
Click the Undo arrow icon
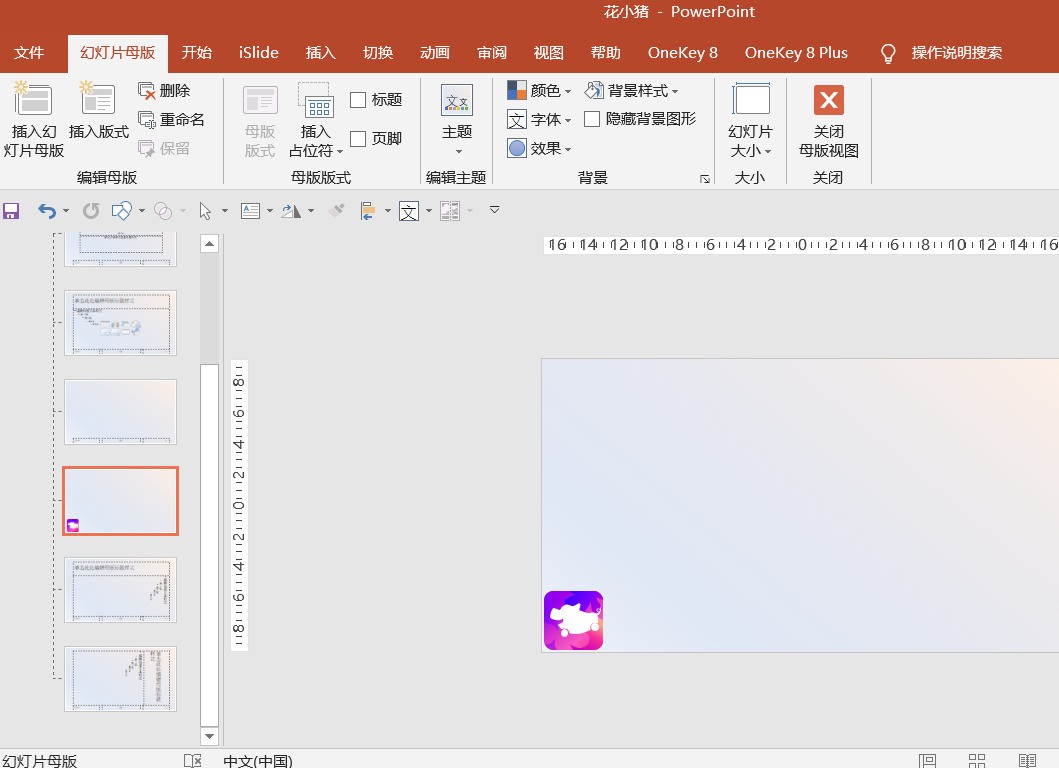[x=47, y=211]
